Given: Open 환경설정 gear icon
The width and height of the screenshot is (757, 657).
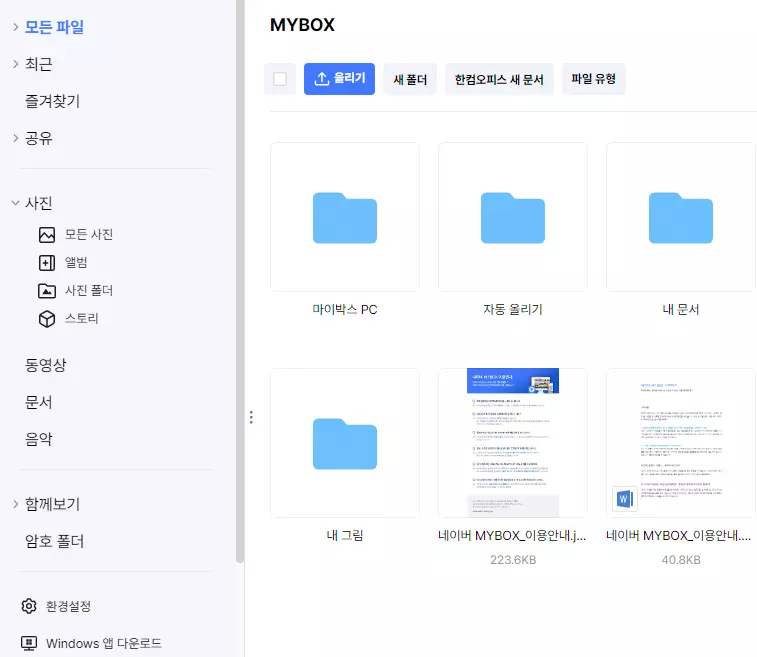Looking at the screenshot, I should (x=29, y=606).
